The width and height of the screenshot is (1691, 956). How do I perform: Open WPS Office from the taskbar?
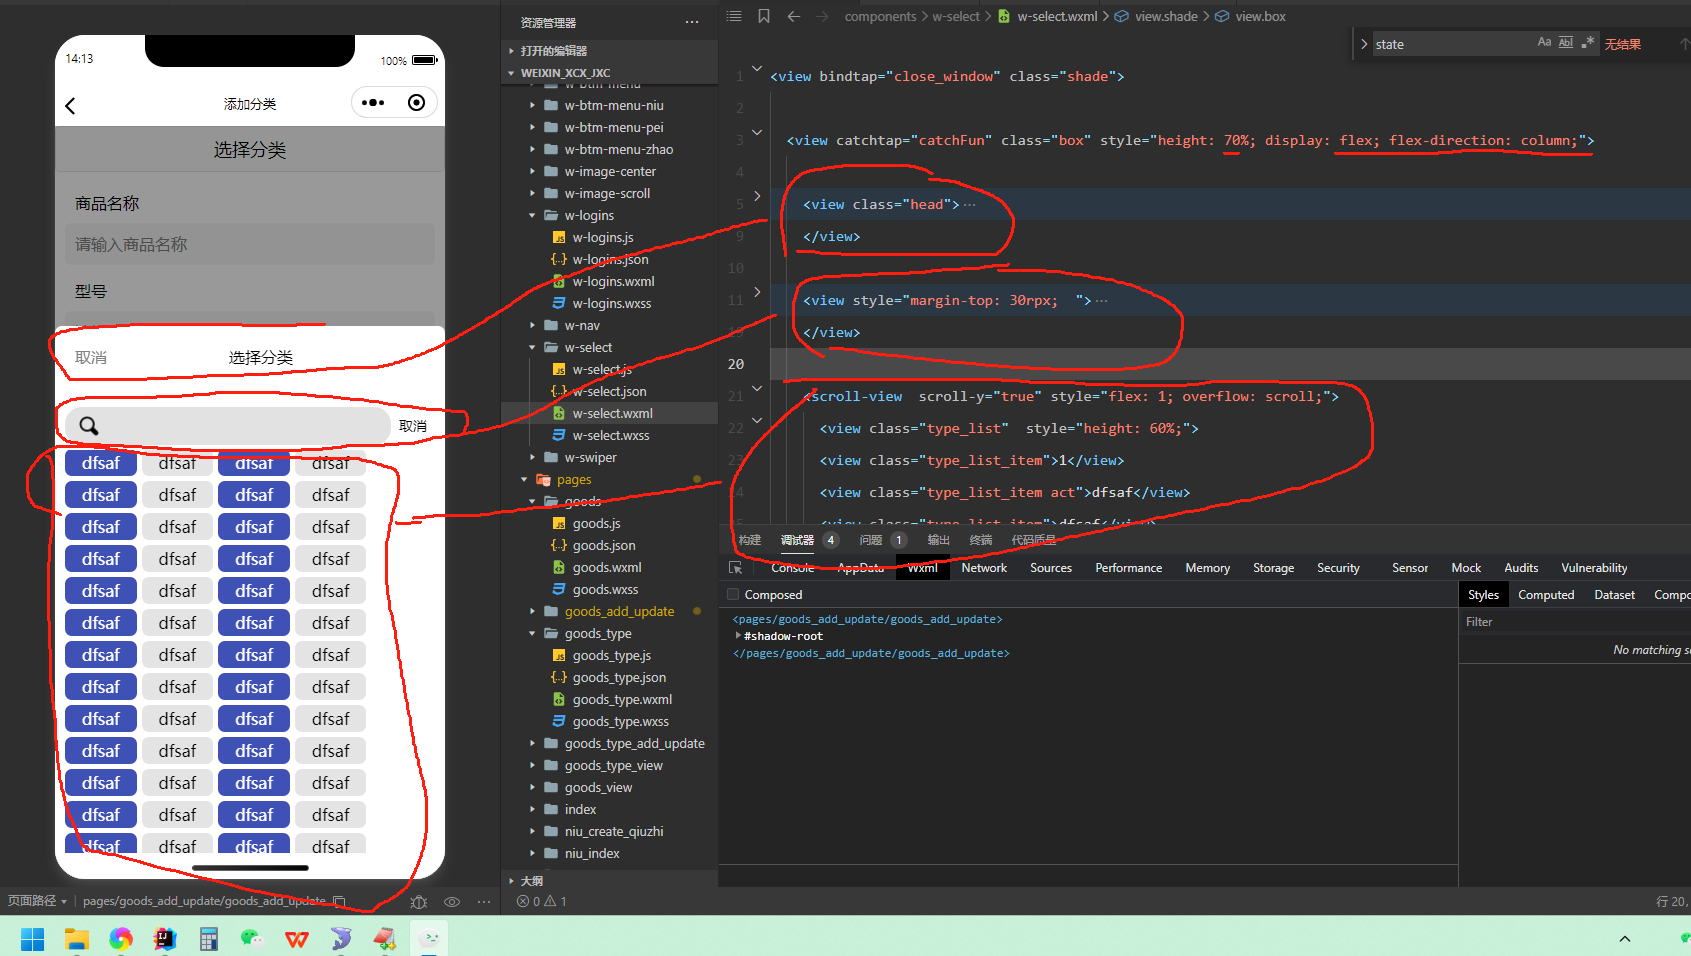[297, 939]
